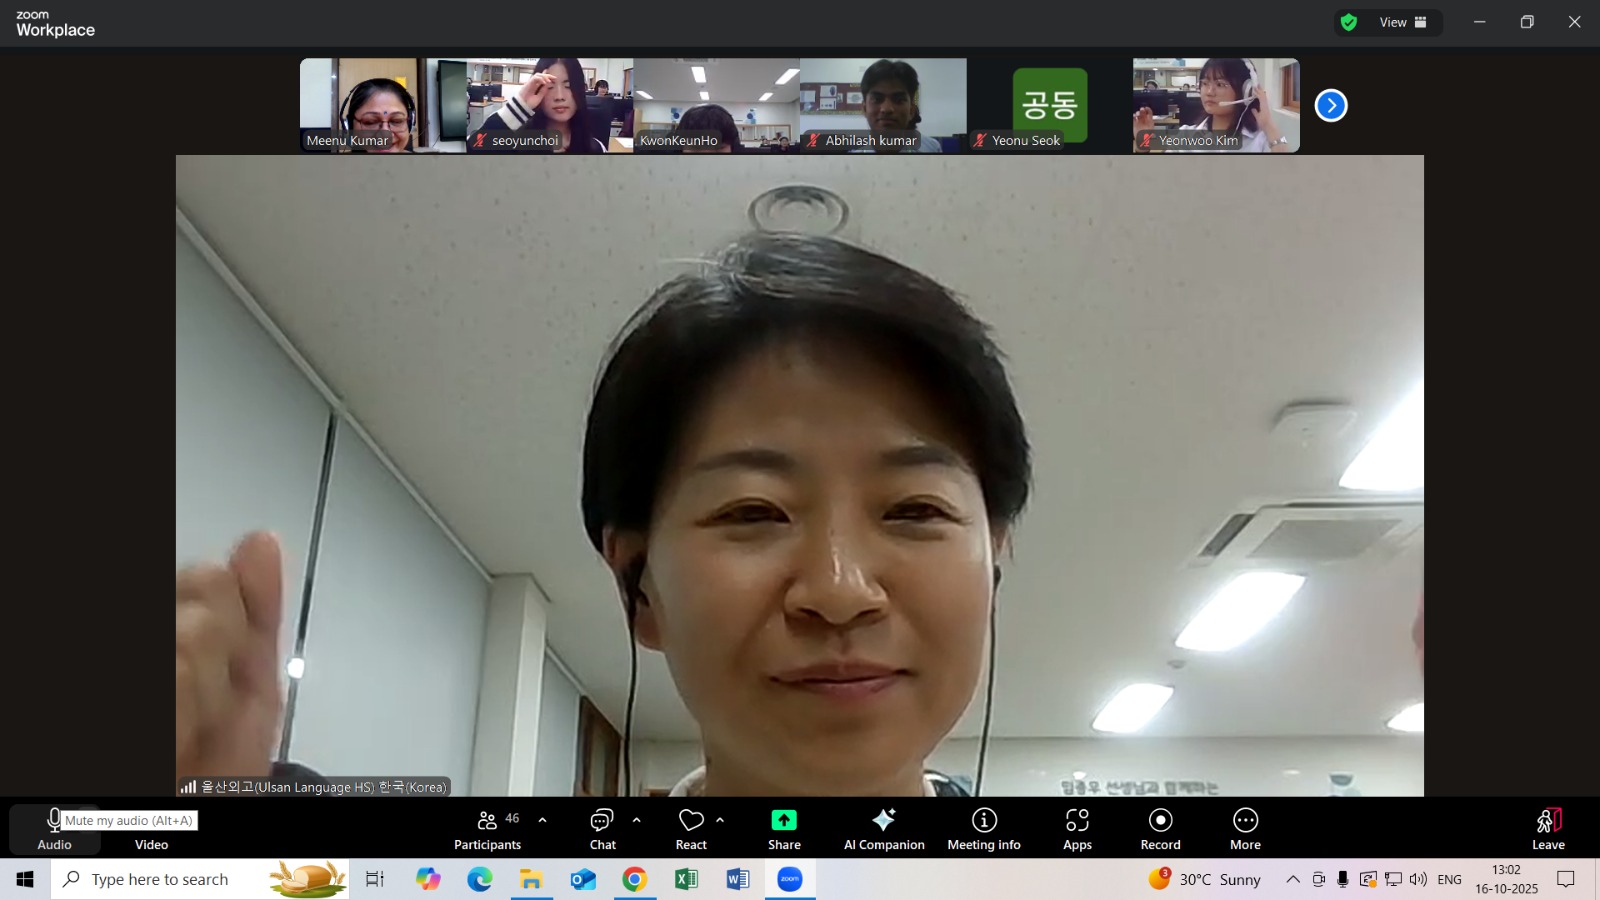The width and height of the screenshot is (1600, 900).
Task: Open the React emoji menu
Action: pos(691,829)
